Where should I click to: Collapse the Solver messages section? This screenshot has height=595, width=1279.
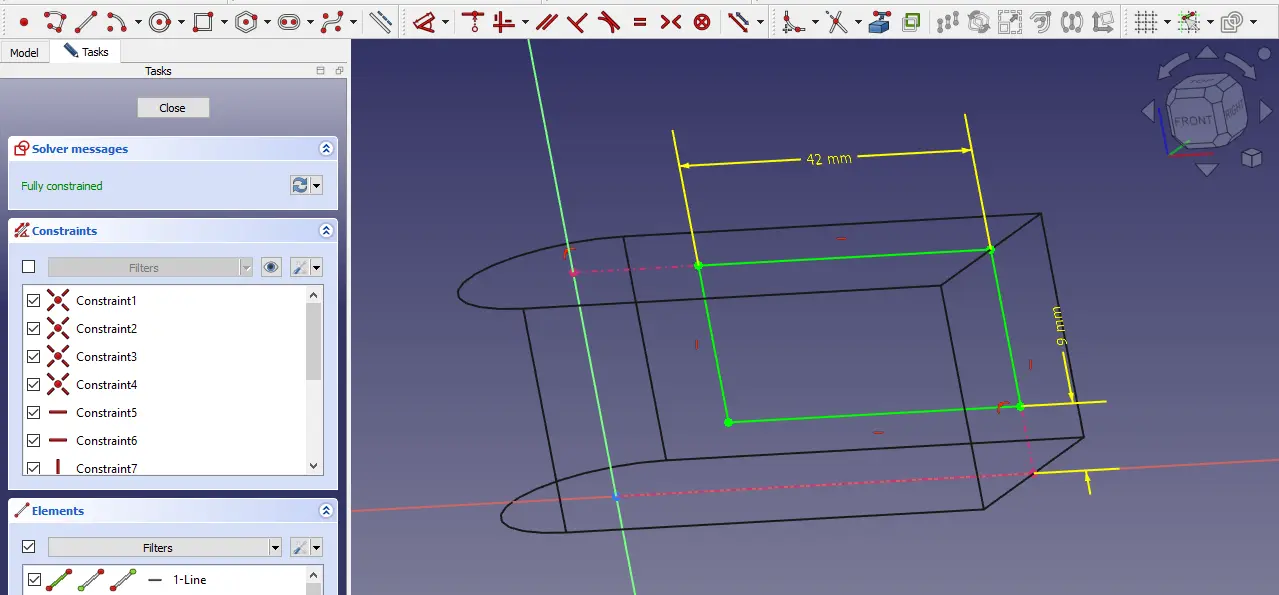(x=326, y=149)
